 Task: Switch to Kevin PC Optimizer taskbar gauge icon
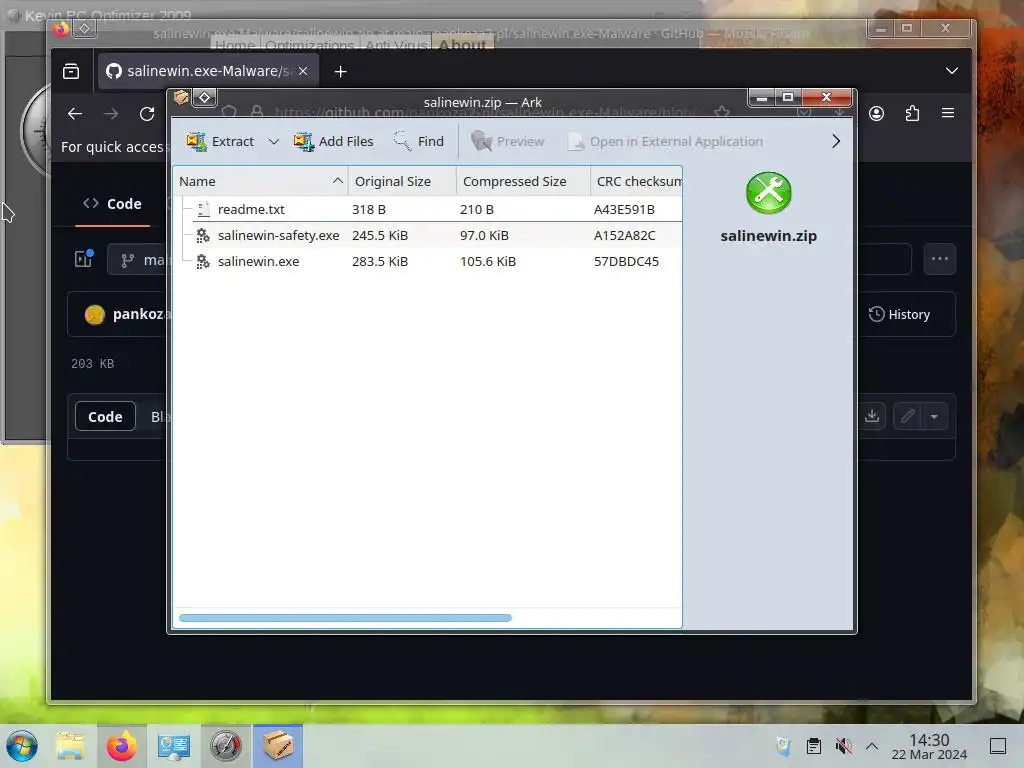225,746
